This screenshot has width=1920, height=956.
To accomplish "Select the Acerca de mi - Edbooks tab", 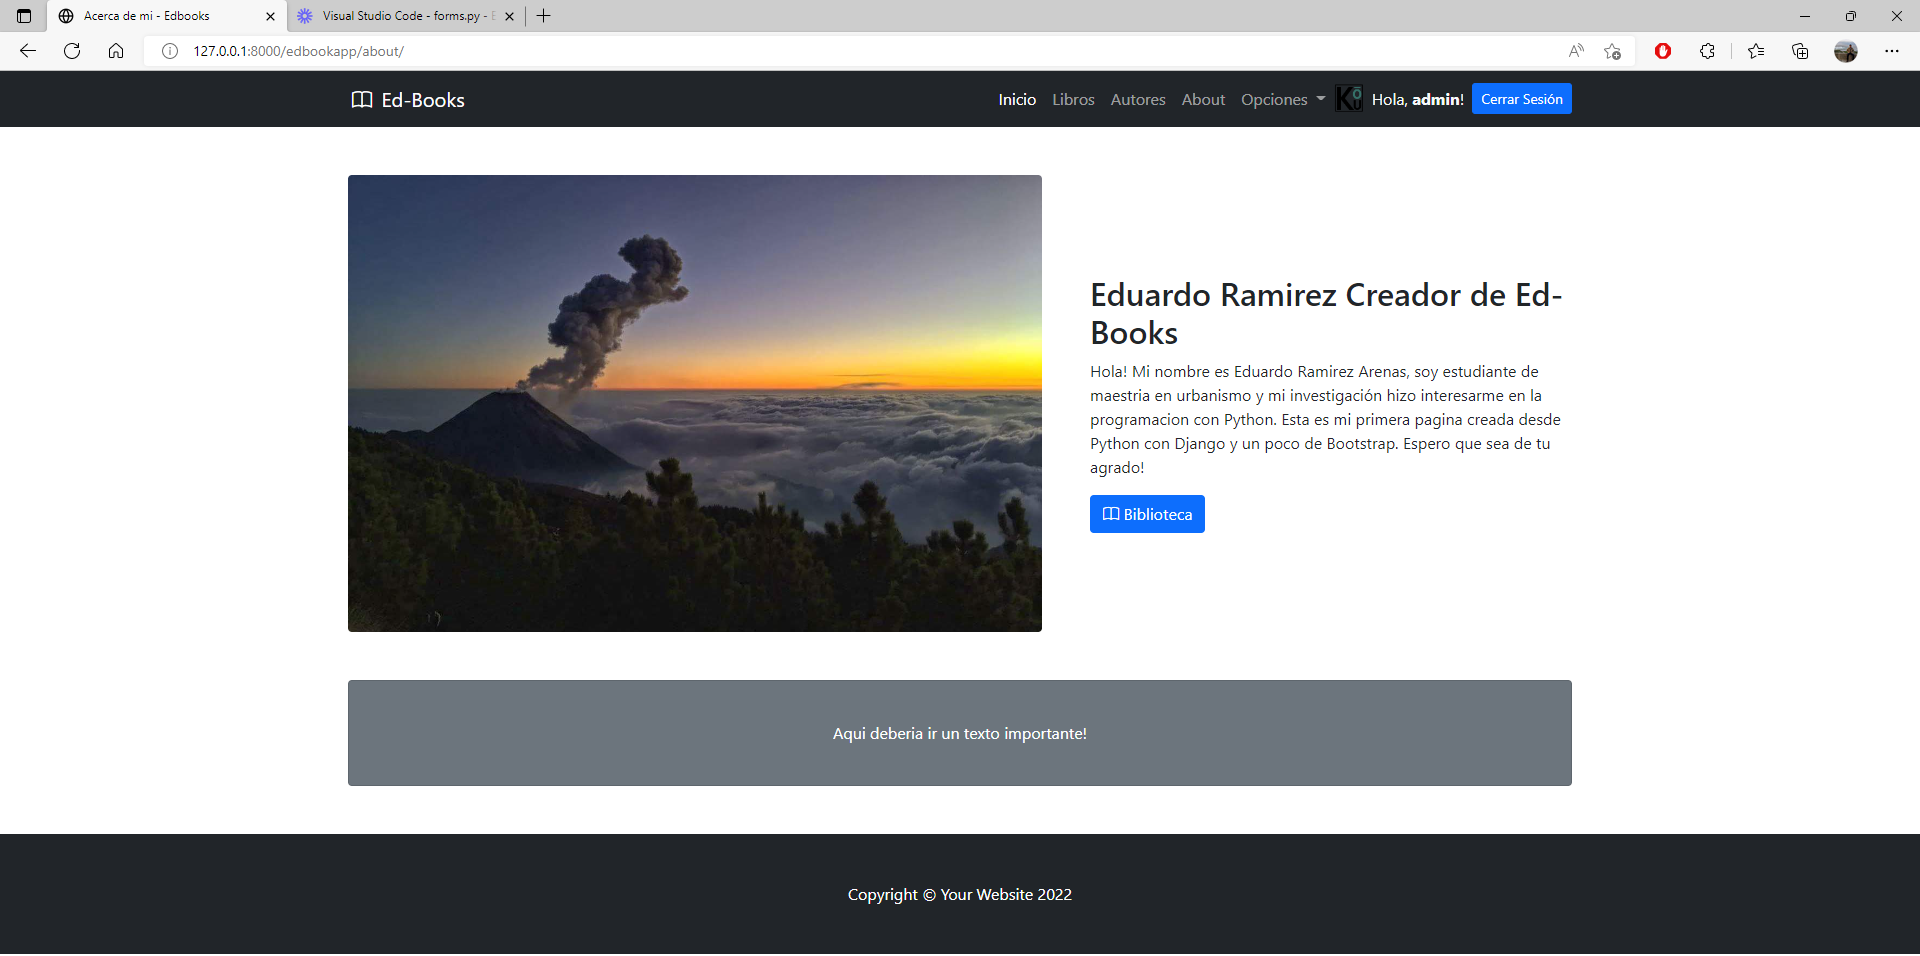I will point(166,16).
